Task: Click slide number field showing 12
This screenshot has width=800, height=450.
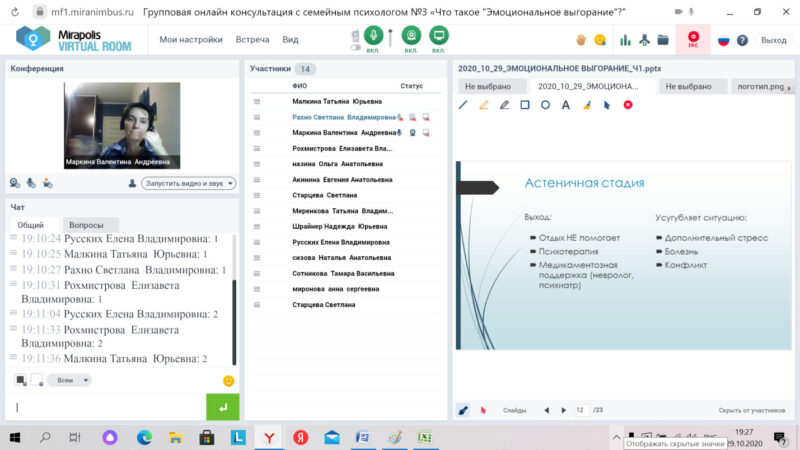Action: tap(581, 410)
